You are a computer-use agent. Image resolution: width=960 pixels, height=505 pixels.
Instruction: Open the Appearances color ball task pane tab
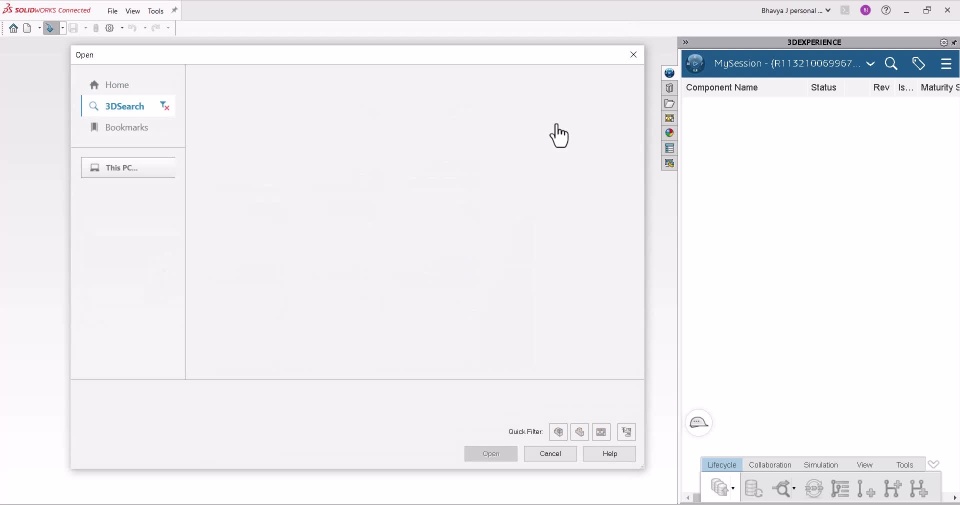pos(669,133)
